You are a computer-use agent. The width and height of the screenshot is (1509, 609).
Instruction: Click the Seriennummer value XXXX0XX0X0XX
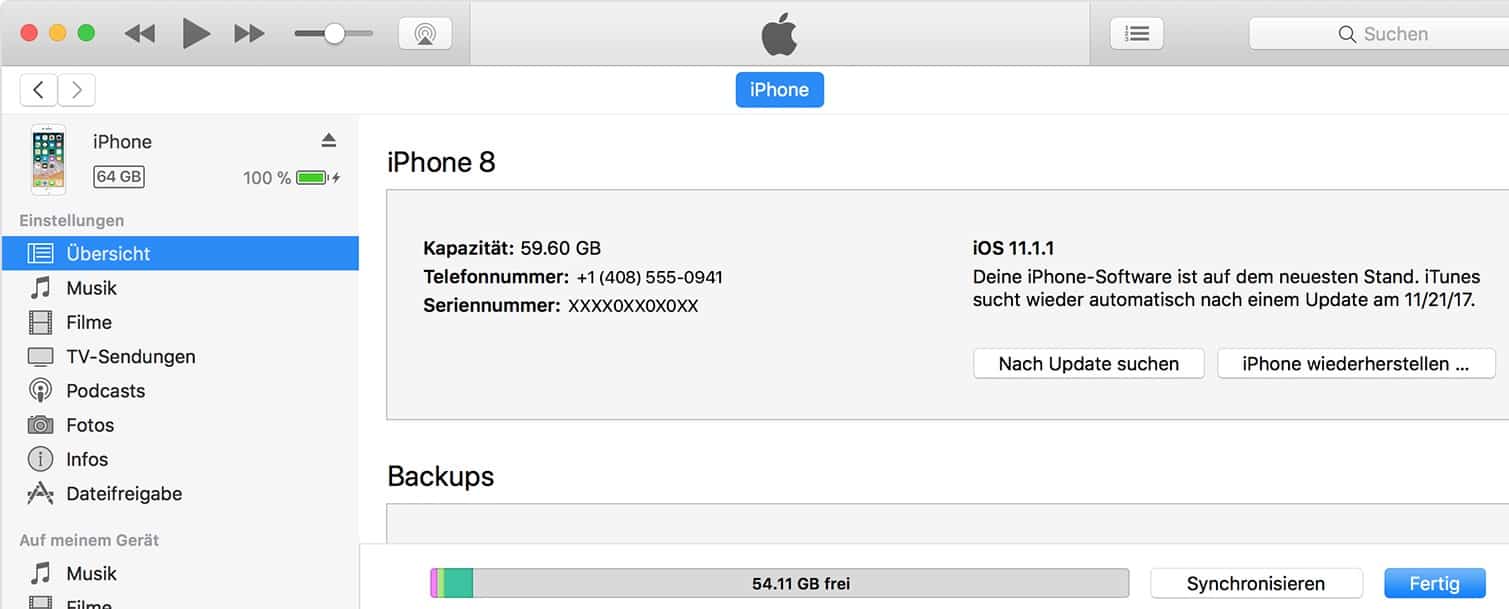pyautogui.click(x=633, y=306)
